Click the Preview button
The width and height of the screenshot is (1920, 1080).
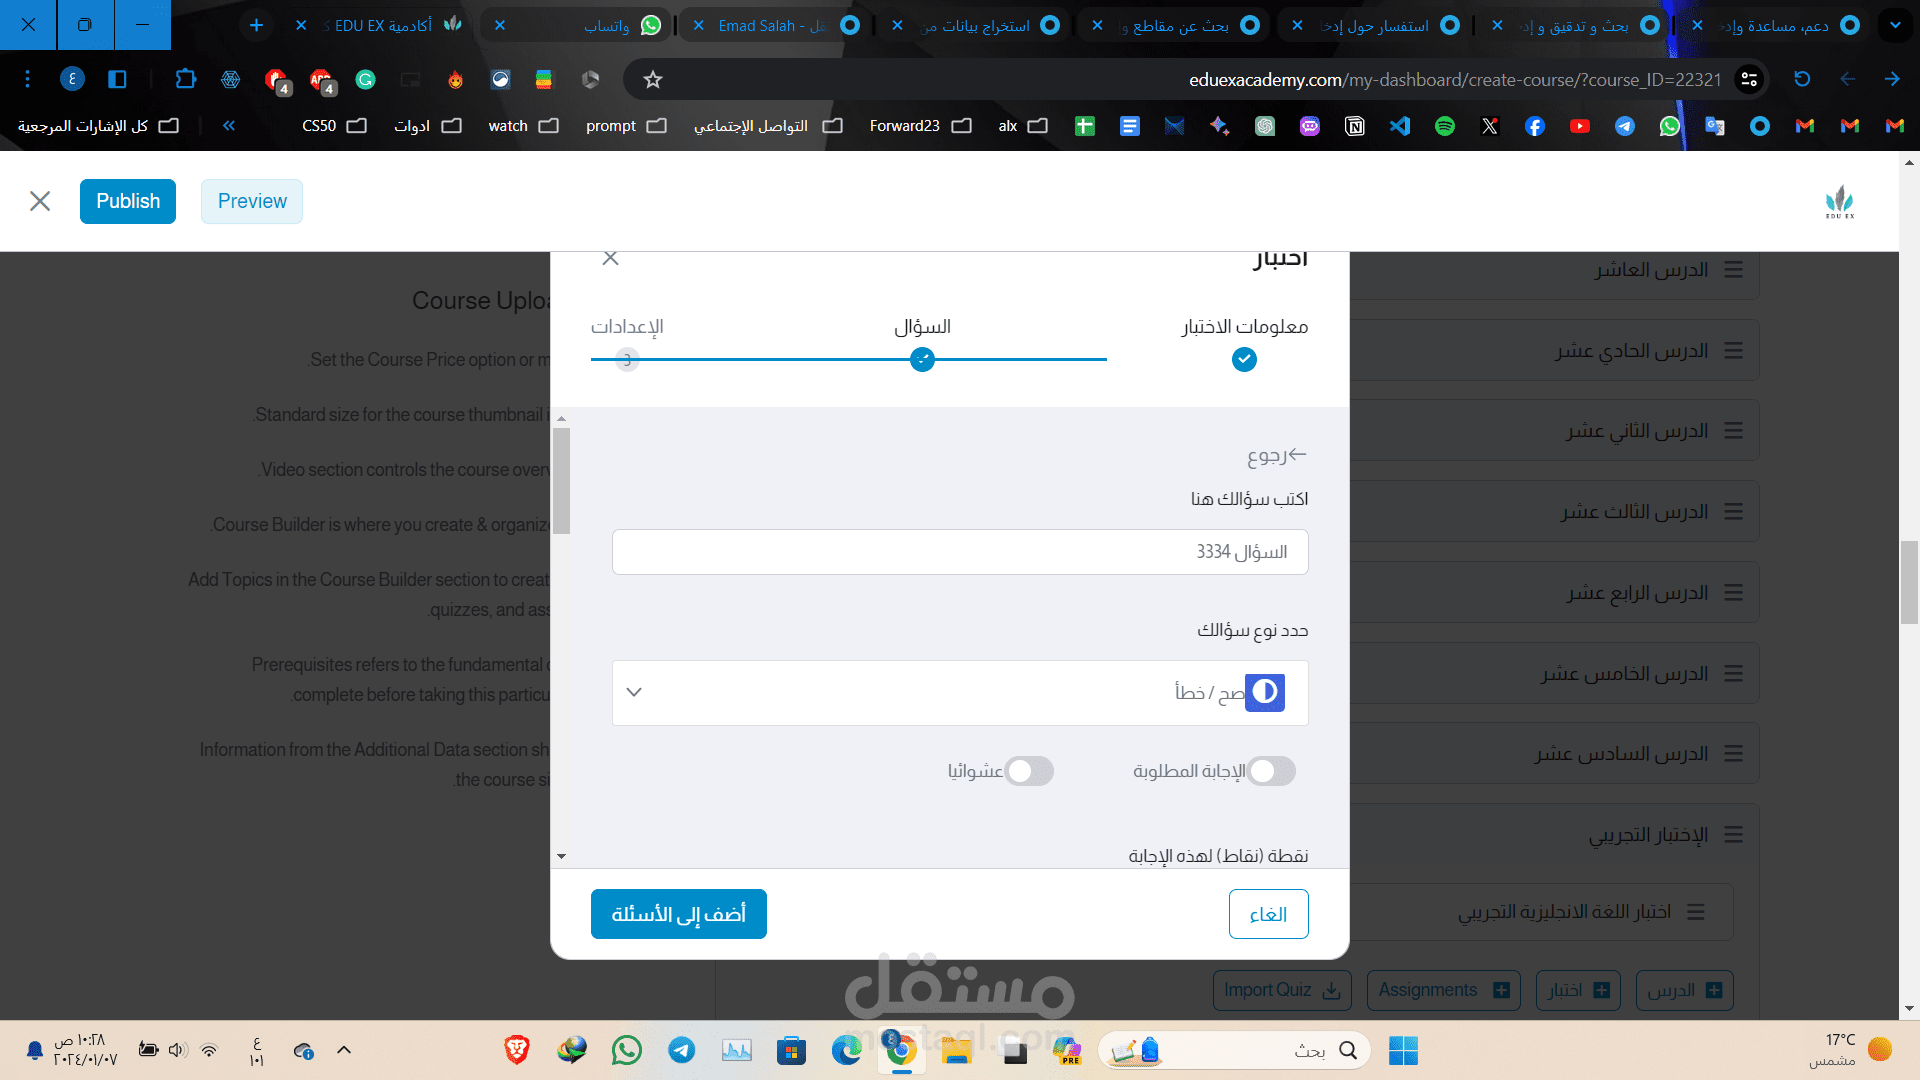[x=252, y=201]
